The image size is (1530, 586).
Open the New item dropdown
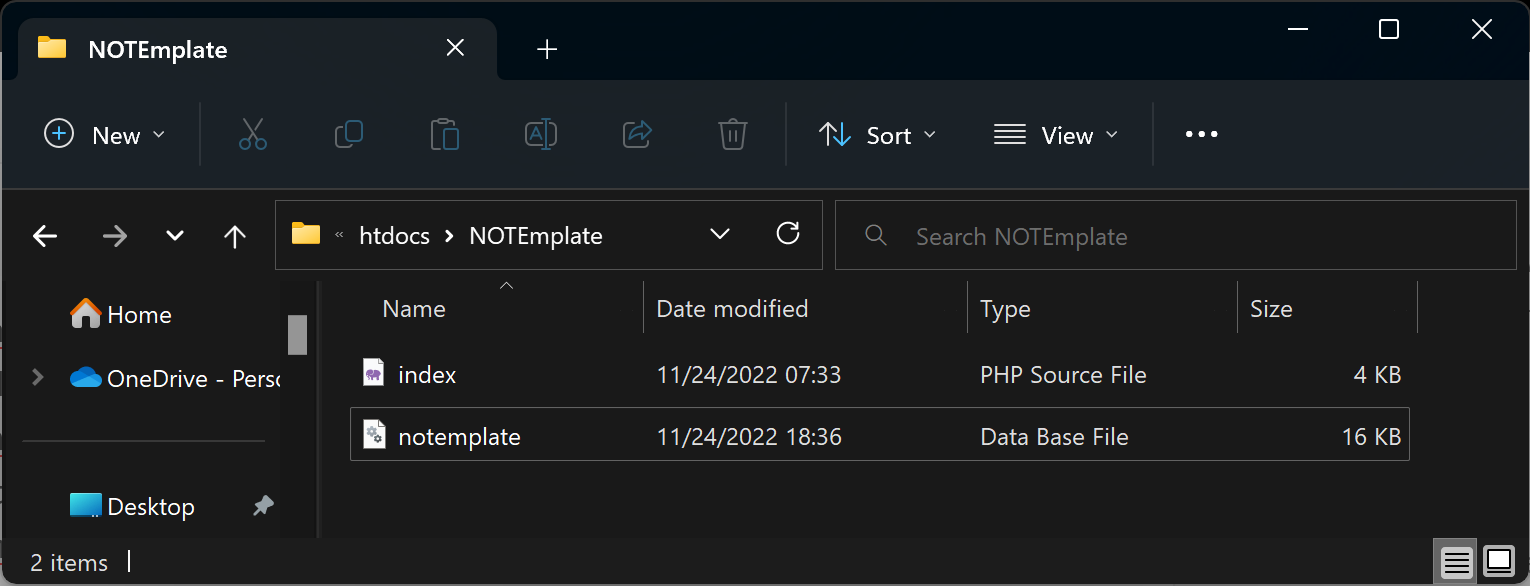pos(104,134)
